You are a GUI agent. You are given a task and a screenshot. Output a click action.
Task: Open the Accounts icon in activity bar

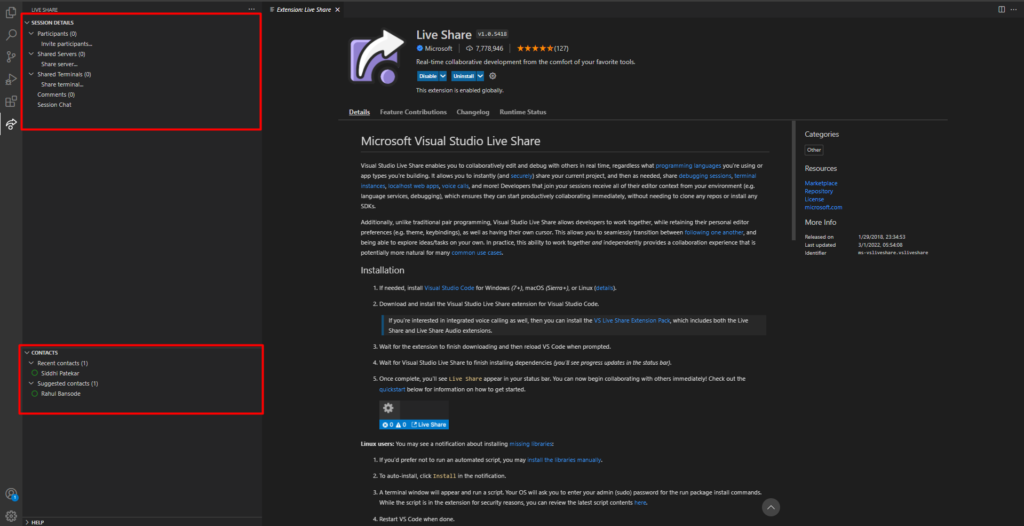(10, 494)
